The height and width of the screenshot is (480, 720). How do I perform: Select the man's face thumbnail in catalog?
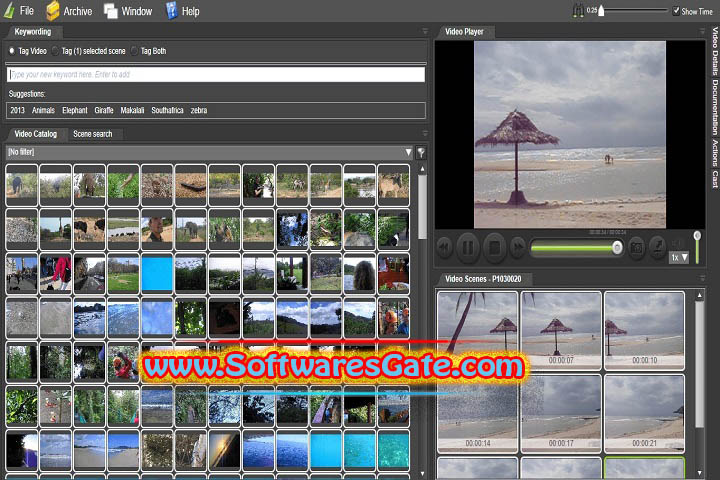157,229
